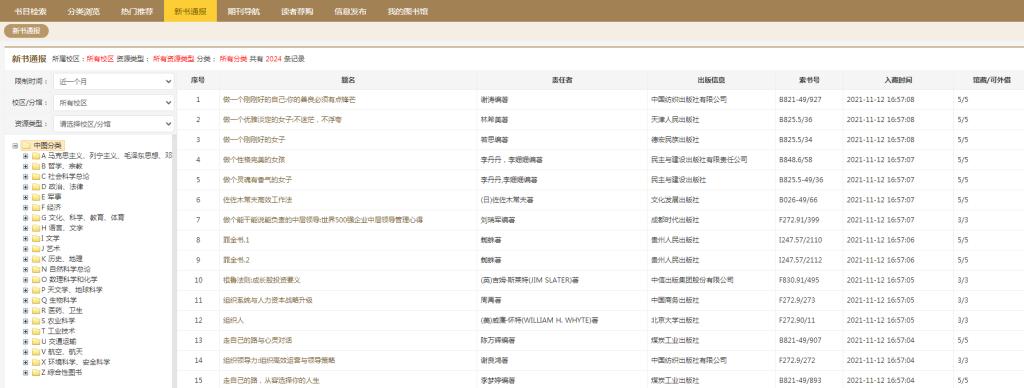Click the folder icon beside S 农业科学
The height and width of the screenshot is (388, 1024).
(x=35, y=321)
